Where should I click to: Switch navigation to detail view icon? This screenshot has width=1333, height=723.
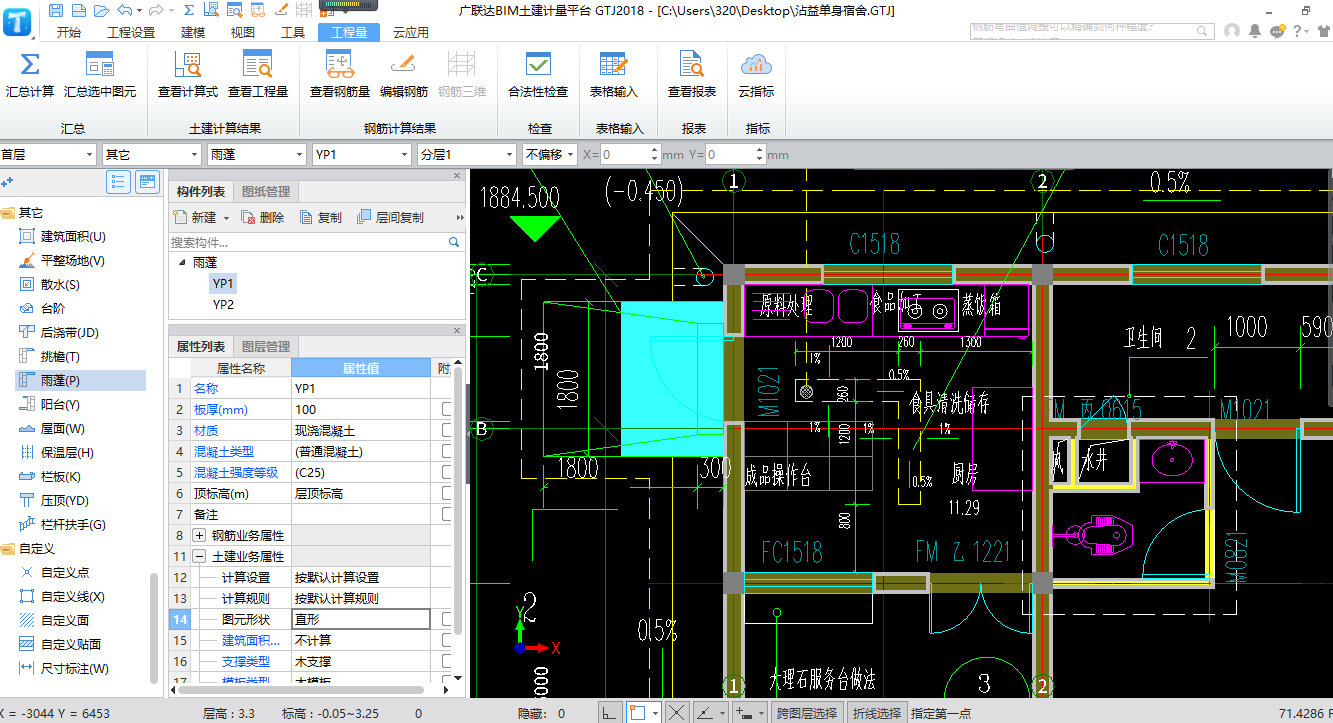pos(148,182)
